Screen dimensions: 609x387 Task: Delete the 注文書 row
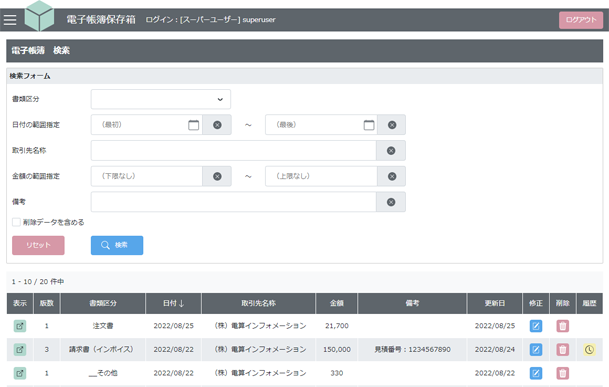(x=562, y=326)
